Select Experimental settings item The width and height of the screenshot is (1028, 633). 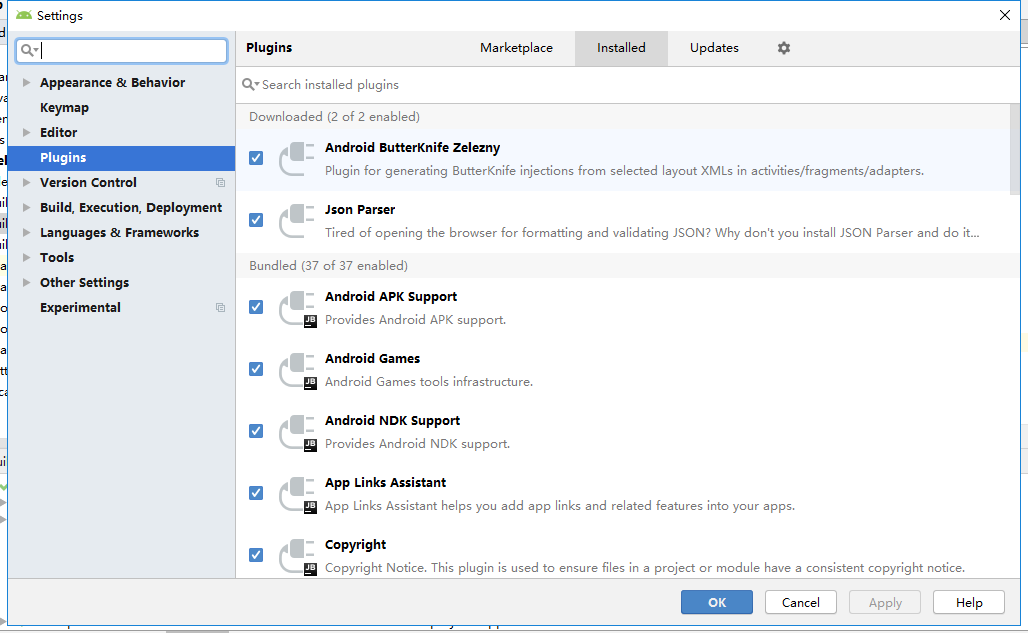(80, 308)
